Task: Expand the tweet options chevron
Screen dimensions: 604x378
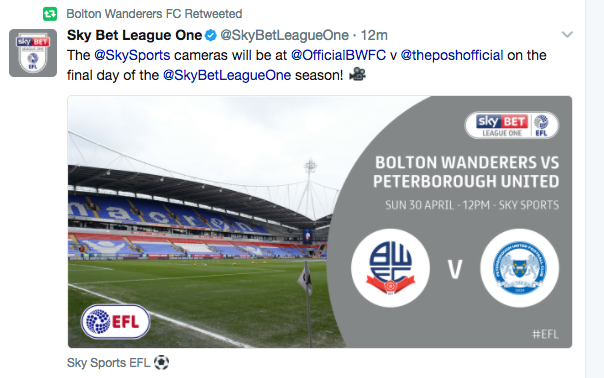Action: [x=567, y=34]
